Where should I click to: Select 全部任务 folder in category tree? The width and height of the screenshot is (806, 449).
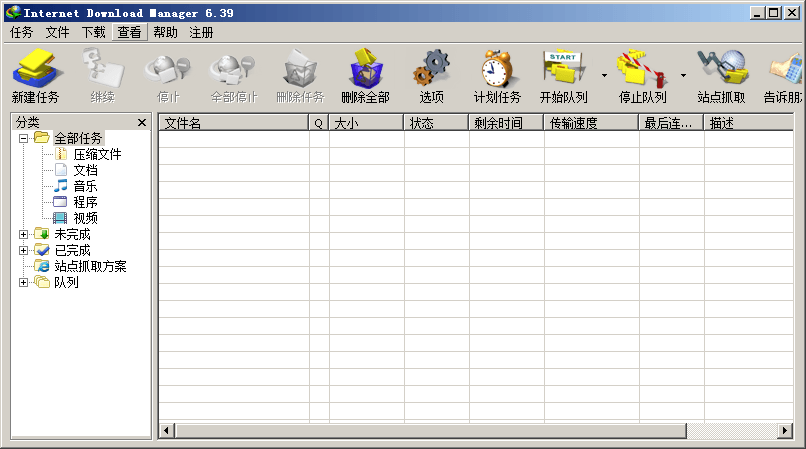tap(78, 138)
